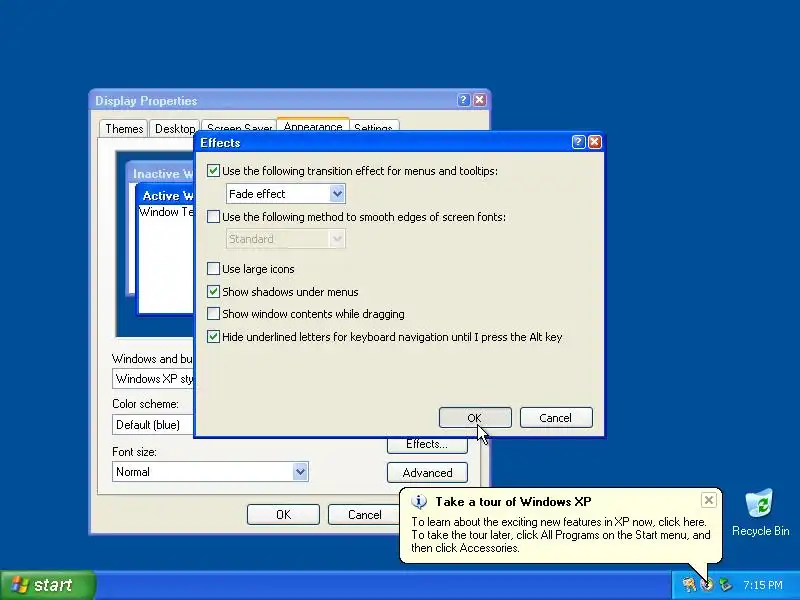800x600 pixels.
Task: Open the Fade effect dropdown
Action: [286, 194]
